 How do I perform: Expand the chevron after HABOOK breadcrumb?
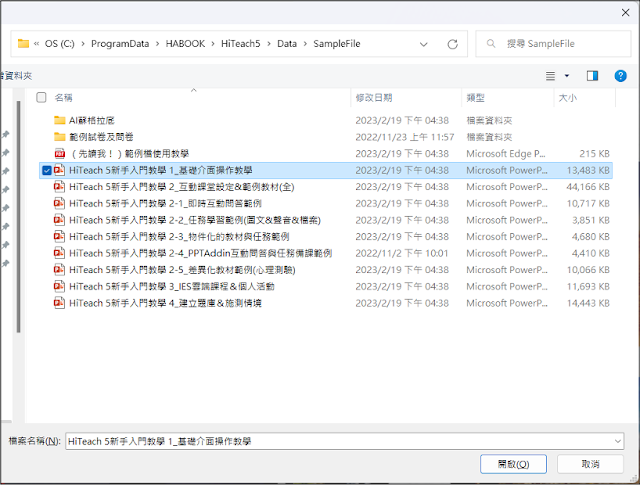point(213,44)
